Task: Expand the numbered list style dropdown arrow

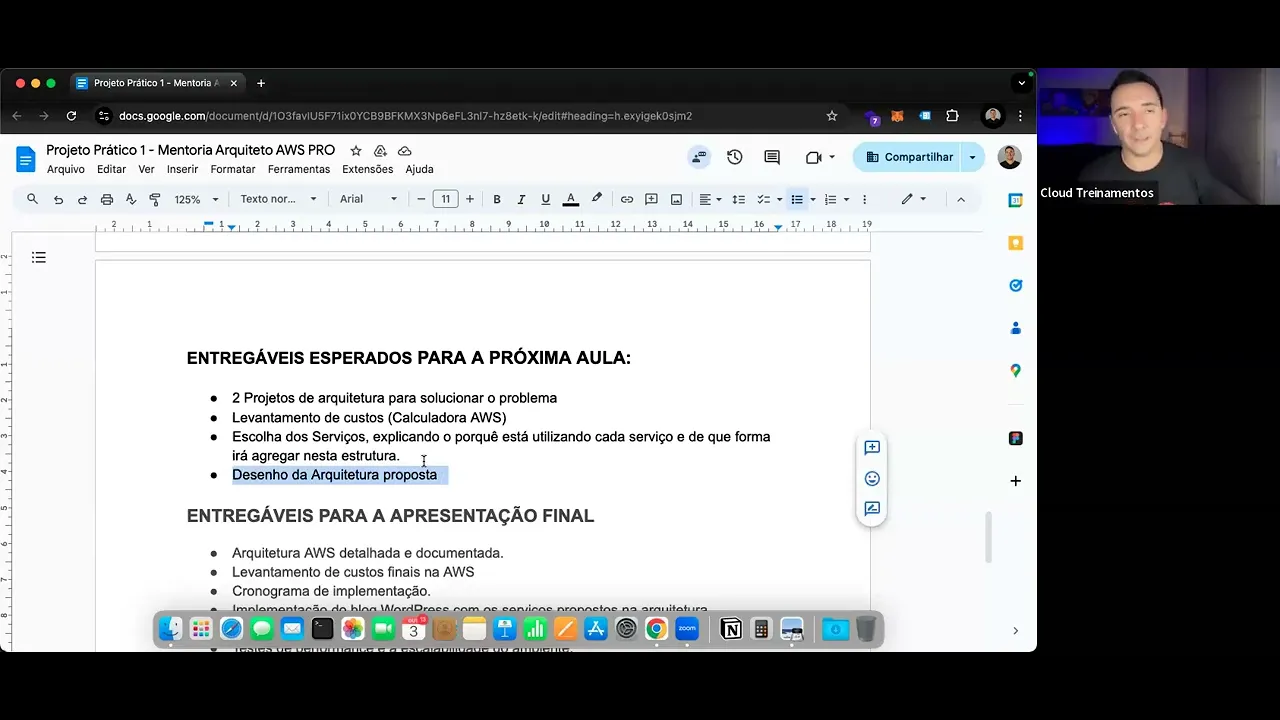Action: coord(846,199)
